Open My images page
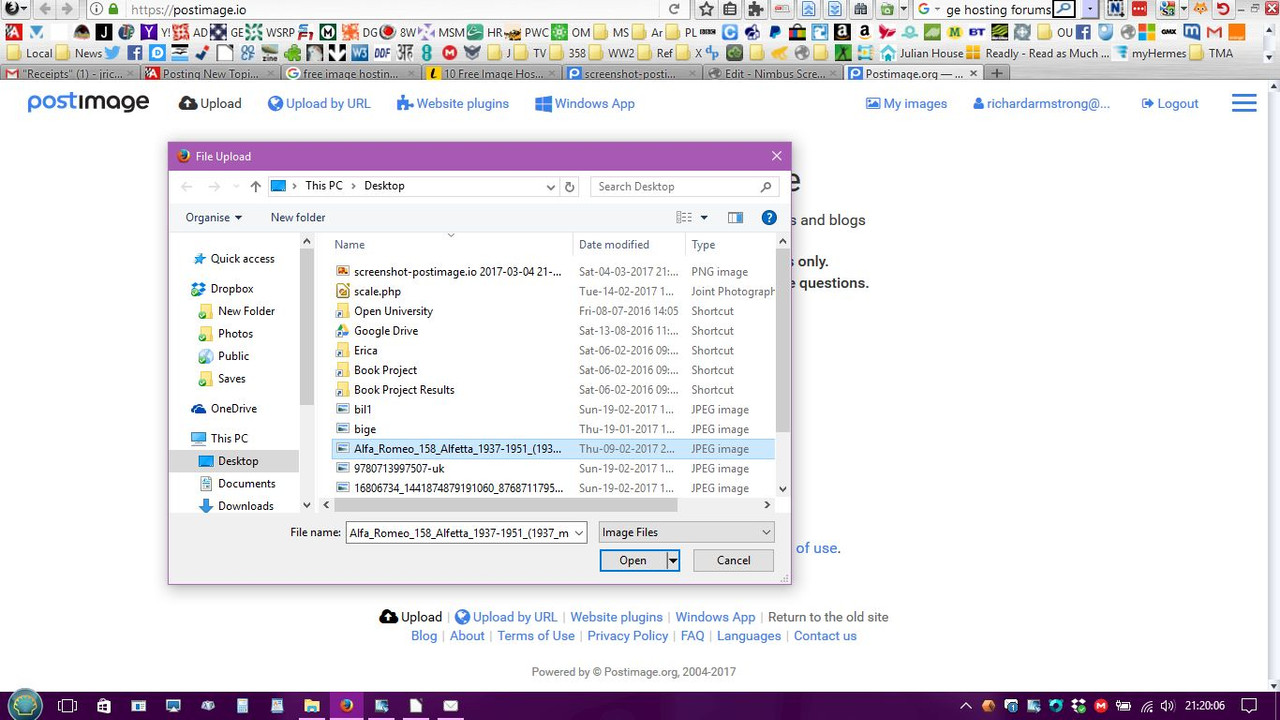 click(906, 104)
